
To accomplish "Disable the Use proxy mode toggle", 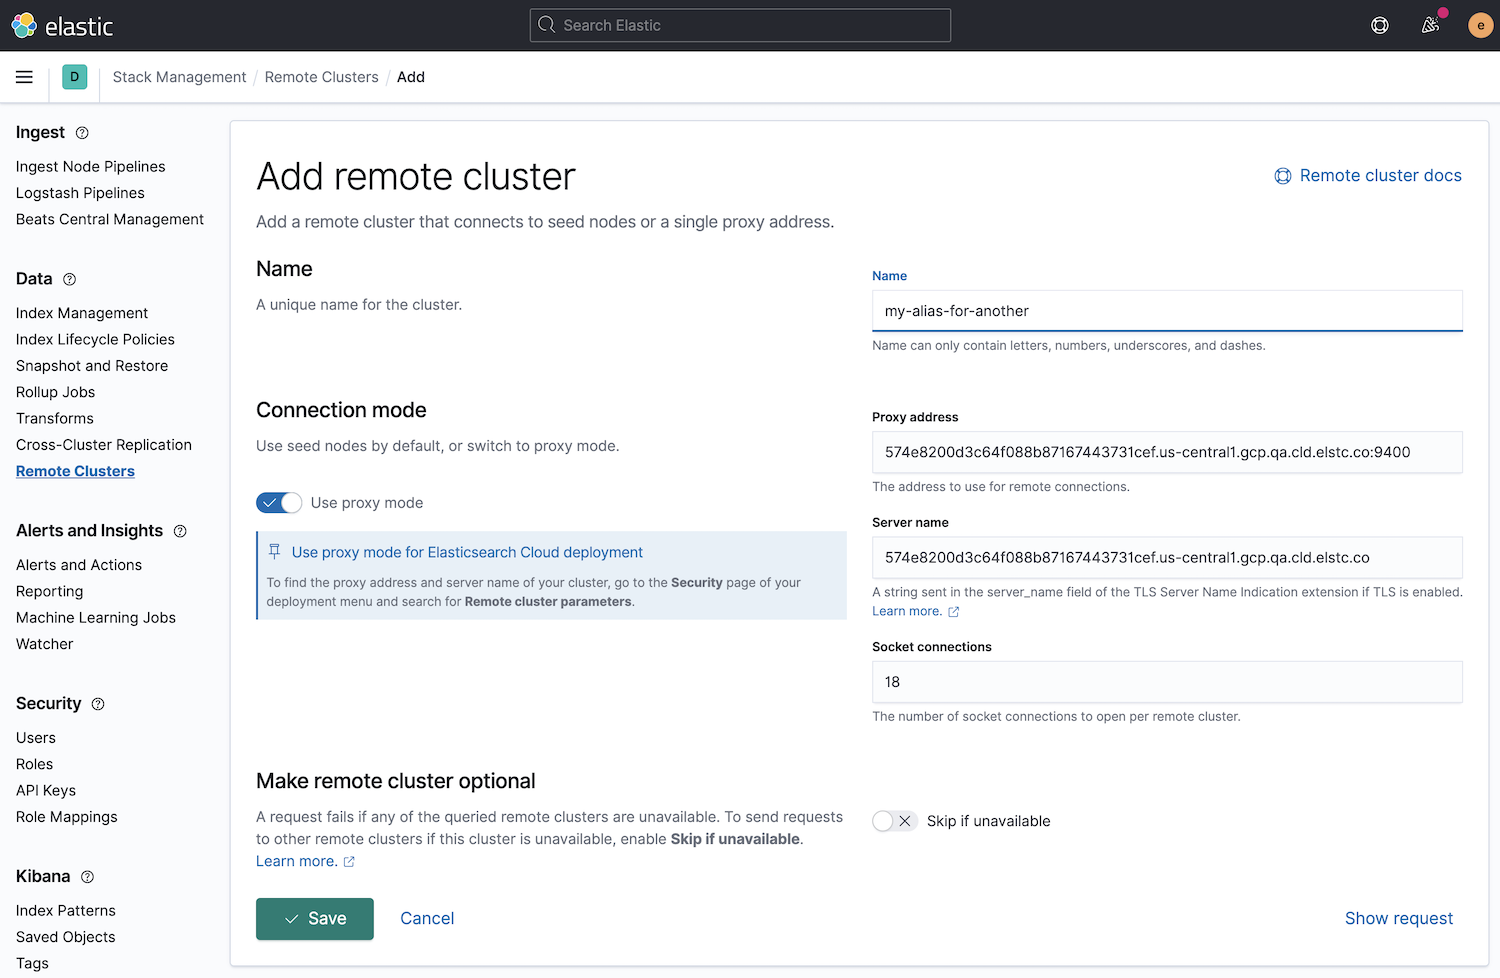I will 279,502.
